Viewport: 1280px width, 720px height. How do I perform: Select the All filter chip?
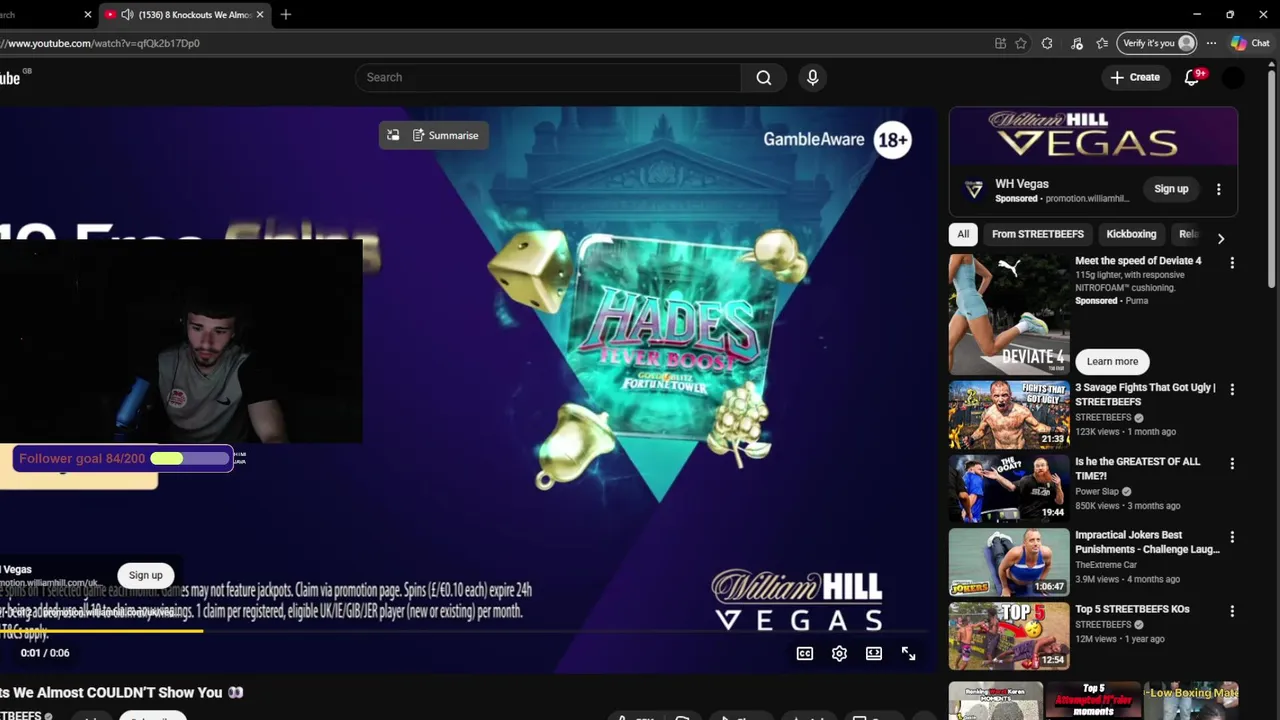pos(963,234)
